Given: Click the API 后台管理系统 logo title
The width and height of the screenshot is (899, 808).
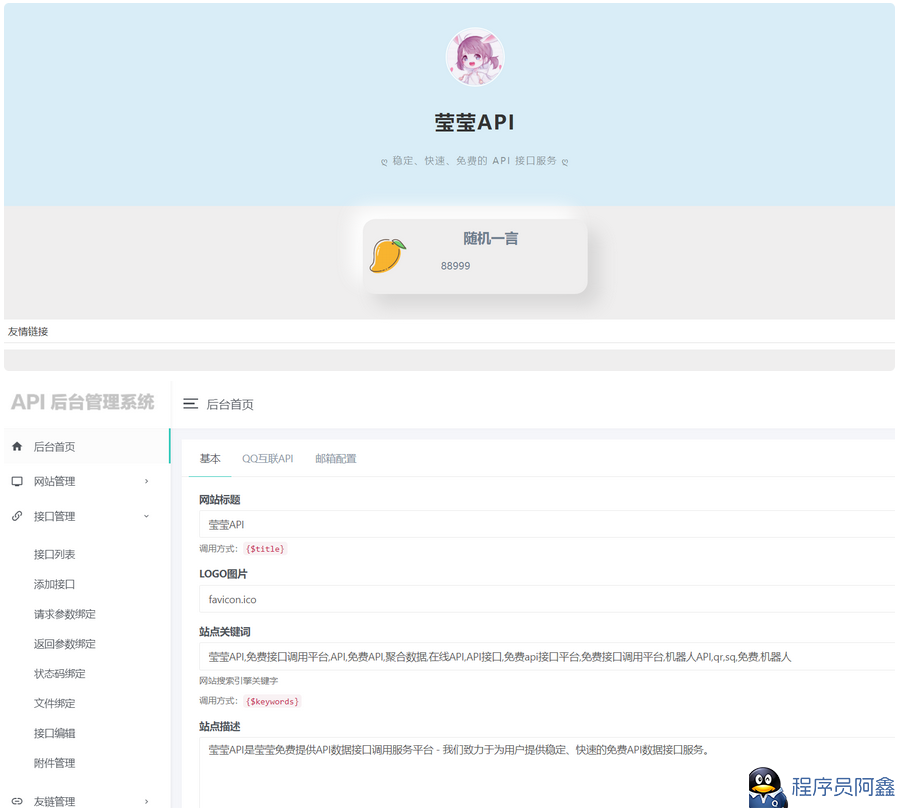Looking at the screenshot, I should 83,403.
